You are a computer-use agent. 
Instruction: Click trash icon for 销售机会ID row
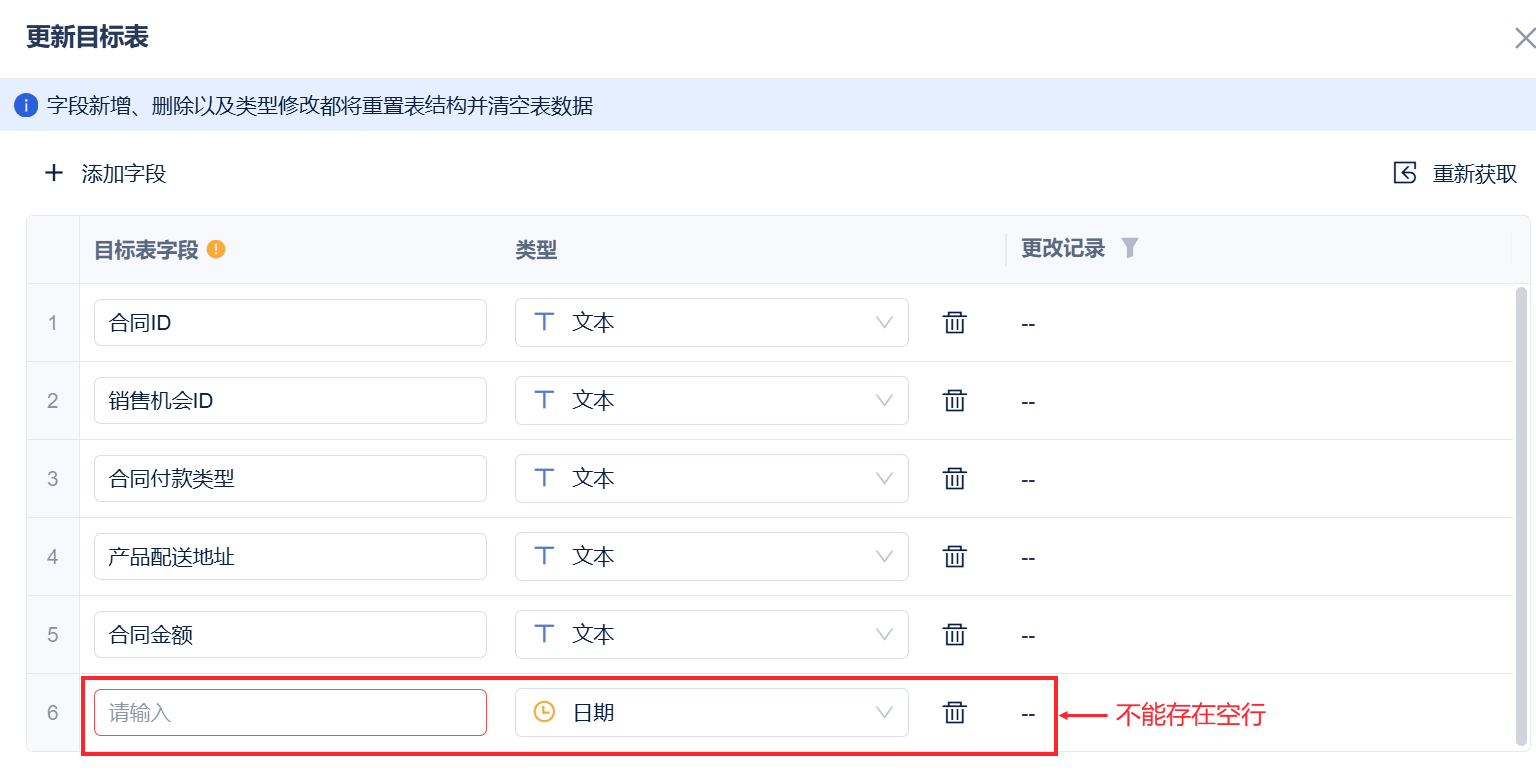tap(955, 401)
